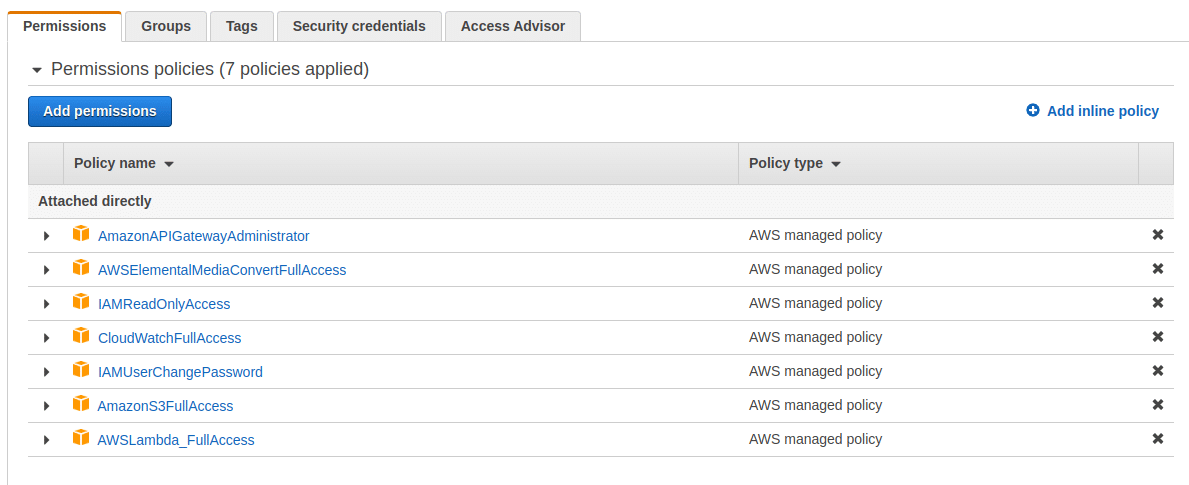Image resolution: width=1189 pixels, height=485 pixels.
Task: Open the Groups tab
Action: pyautogui.click(x=166, y=27)
